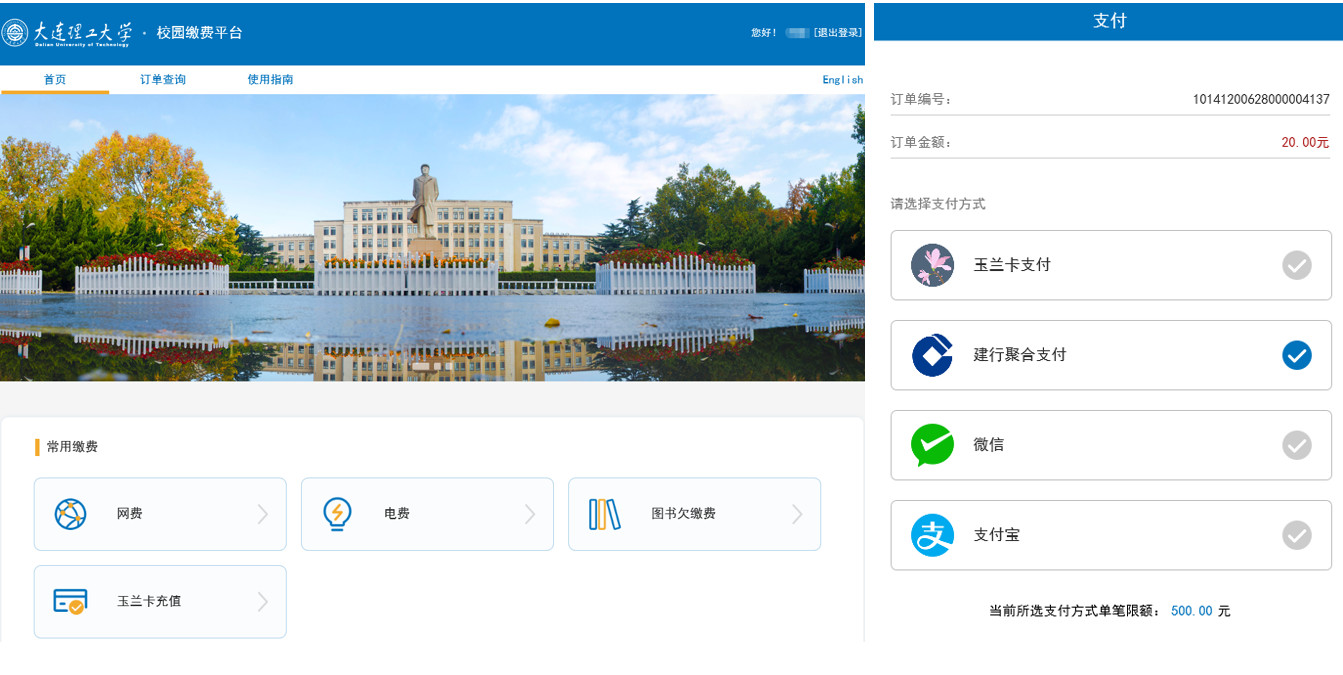This screenshot has width=1343, height=675.
Task: Select 微信 payment radio checkmark
Action: 1297,445
